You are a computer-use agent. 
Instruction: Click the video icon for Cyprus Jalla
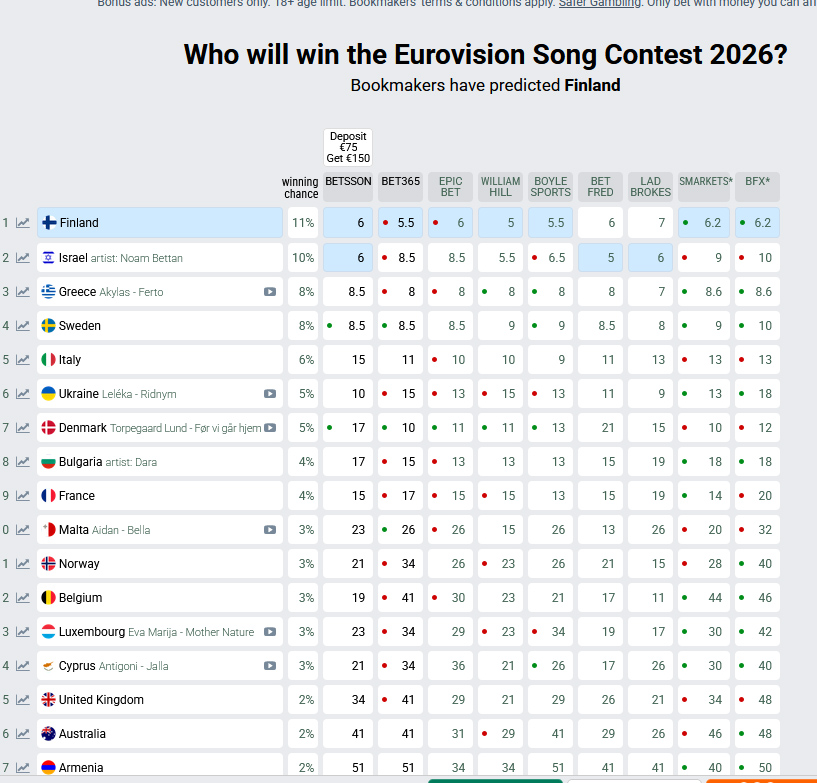click(270, 666)
